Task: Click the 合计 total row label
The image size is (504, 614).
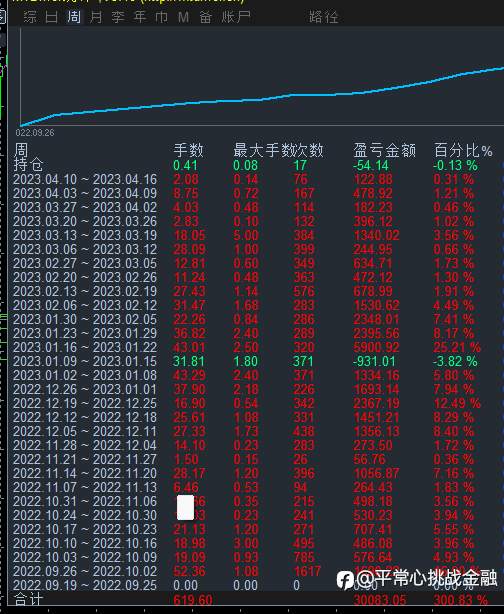Action: point(28,600)
